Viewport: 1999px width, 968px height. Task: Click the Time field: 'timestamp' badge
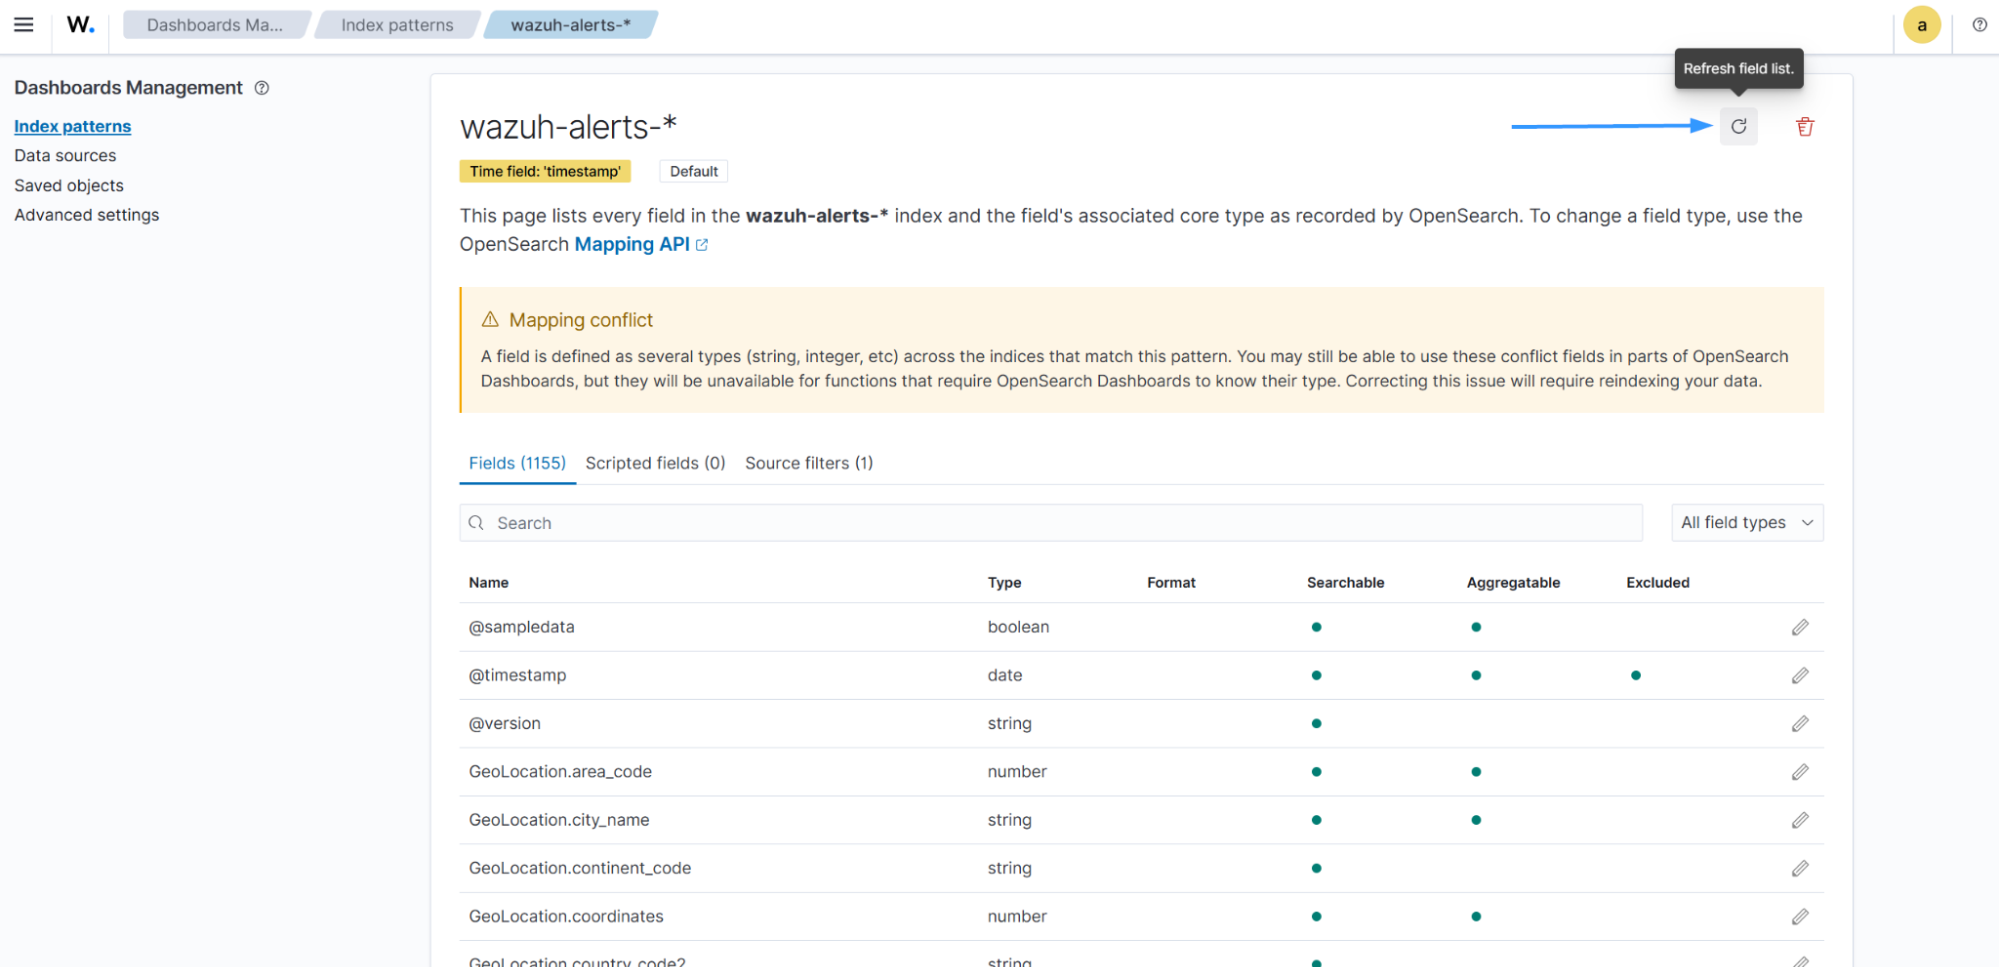(x=545, y=171)
